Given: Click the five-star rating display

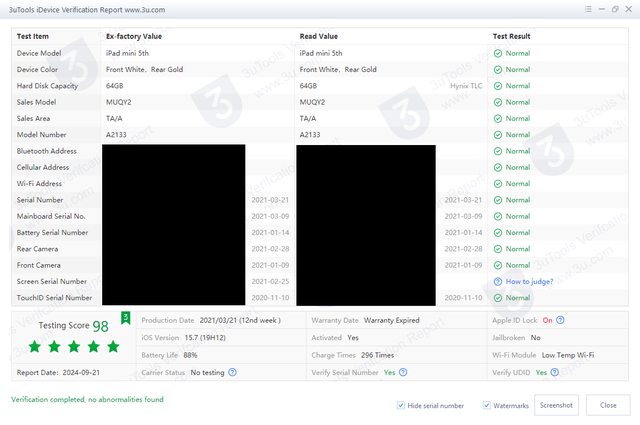Looking at the screenshot, I should pyautogui.click(x=73, y=346).
